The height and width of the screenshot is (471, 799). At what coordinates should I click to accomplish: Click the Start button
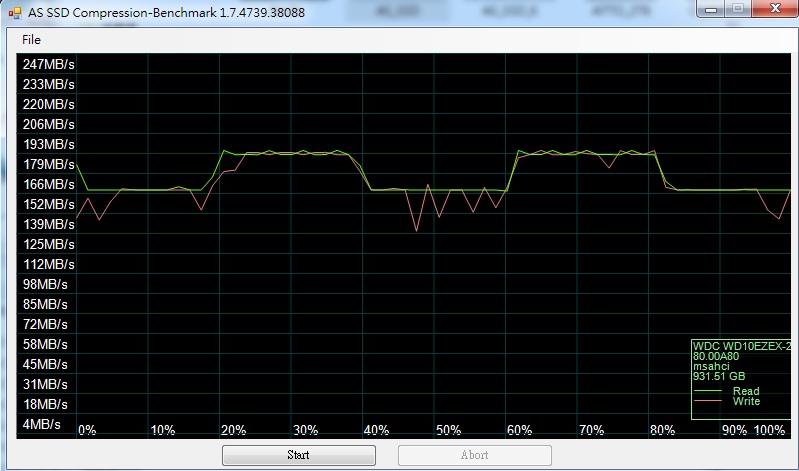coord(299,455)
